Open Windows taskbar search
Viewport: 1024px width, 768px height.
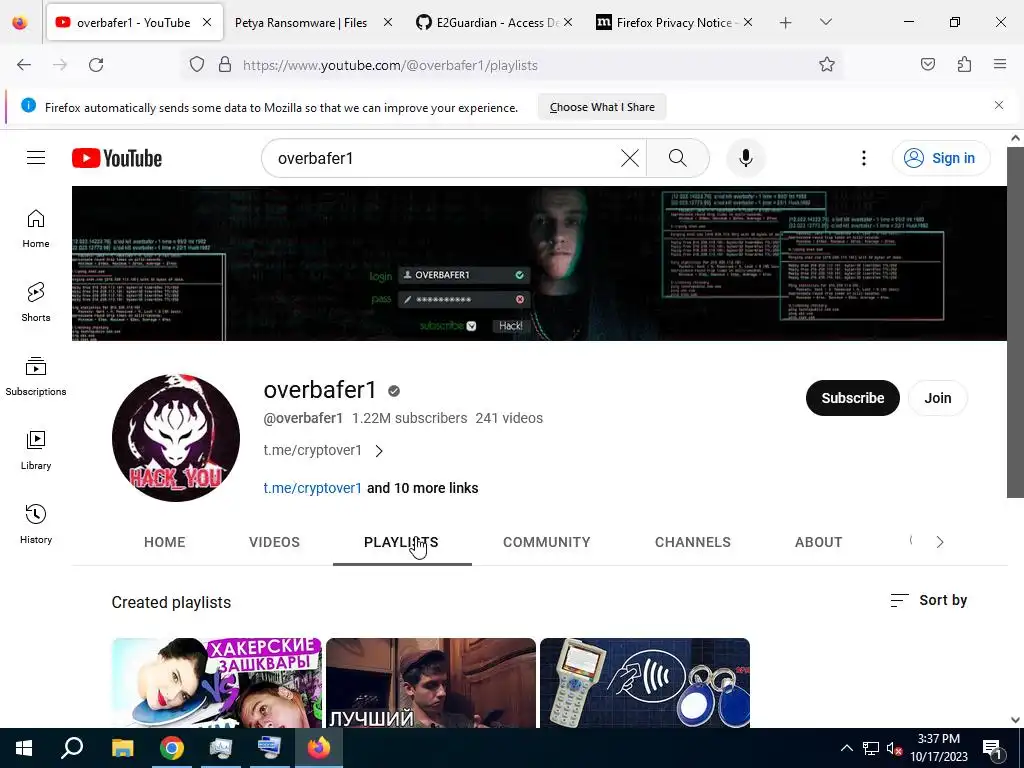(72, 748)
